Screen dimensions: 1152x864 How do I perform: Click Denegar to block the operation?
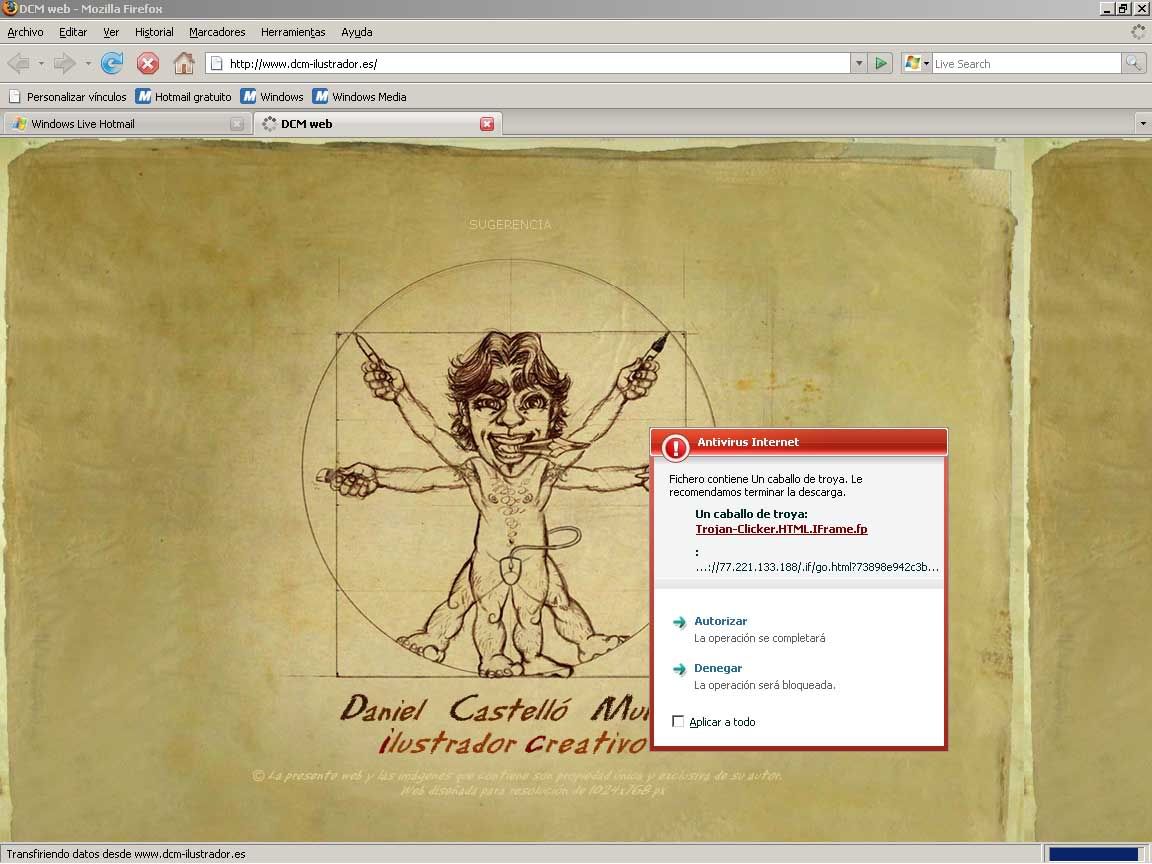click(x=718, y=668)
